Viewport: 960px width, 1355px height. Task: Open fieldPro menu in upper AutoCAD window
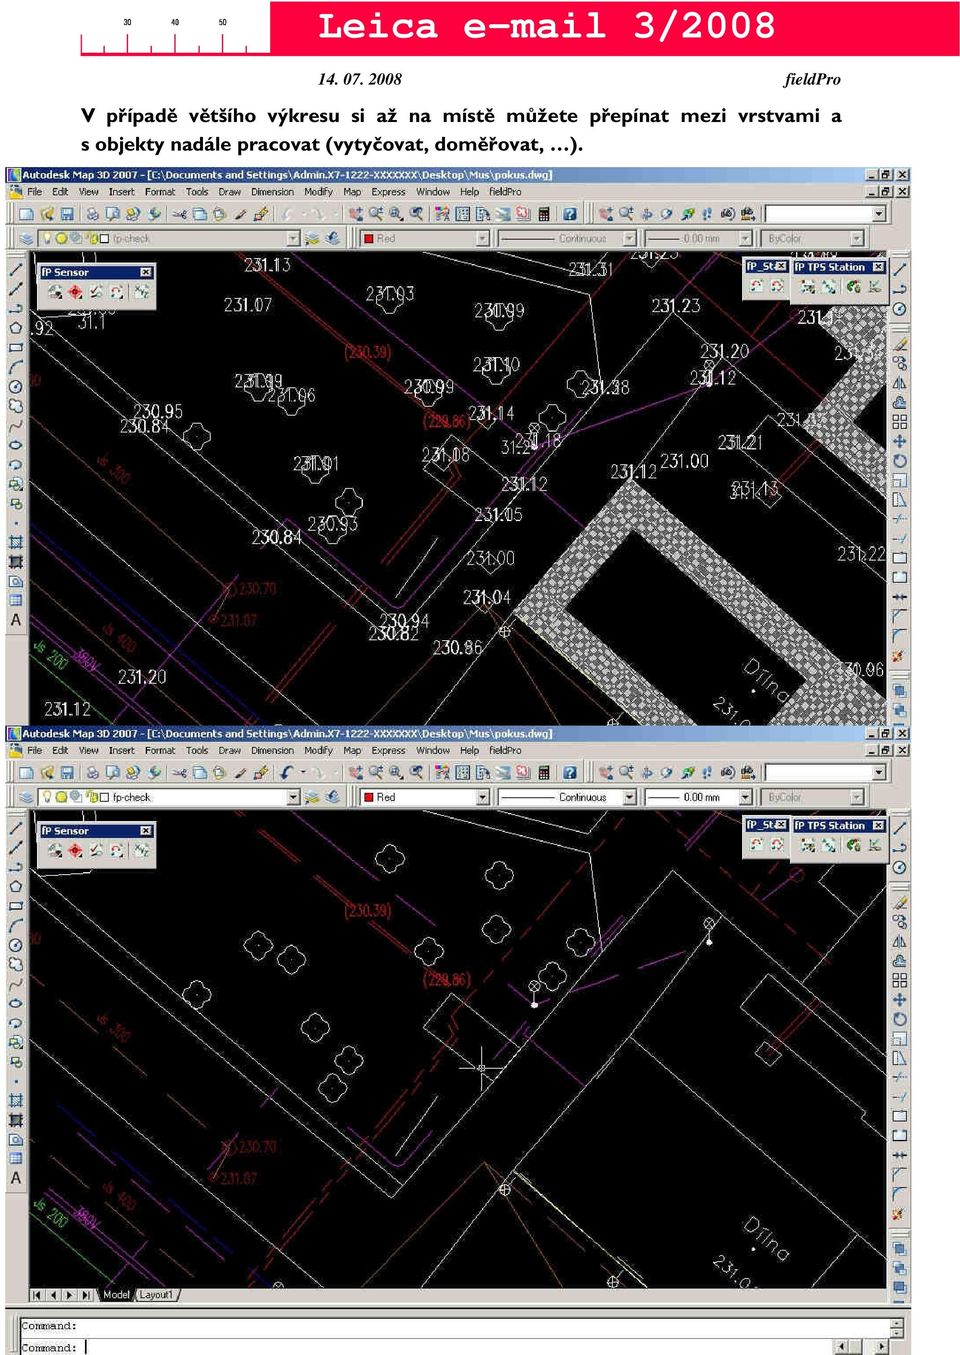505,192
